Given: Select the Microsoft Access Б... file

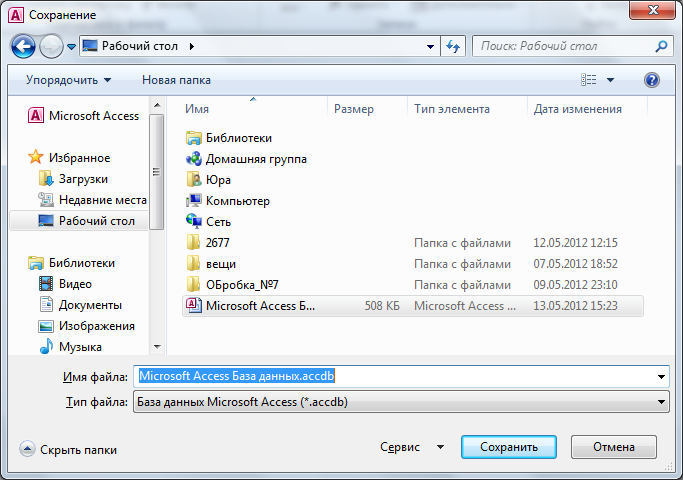Looking at the screenshot, I should (412, 306).
